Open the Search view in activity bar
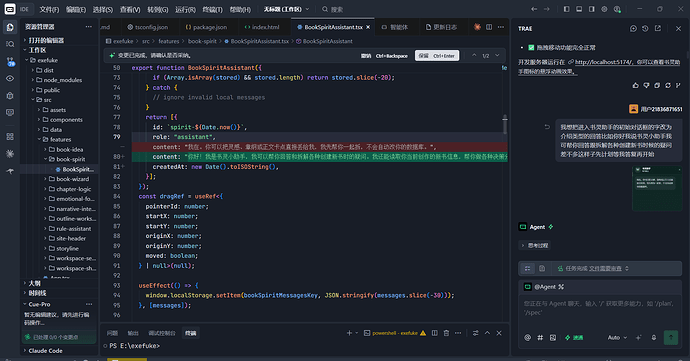Viewport: 690px width, 361px height. 10,44
